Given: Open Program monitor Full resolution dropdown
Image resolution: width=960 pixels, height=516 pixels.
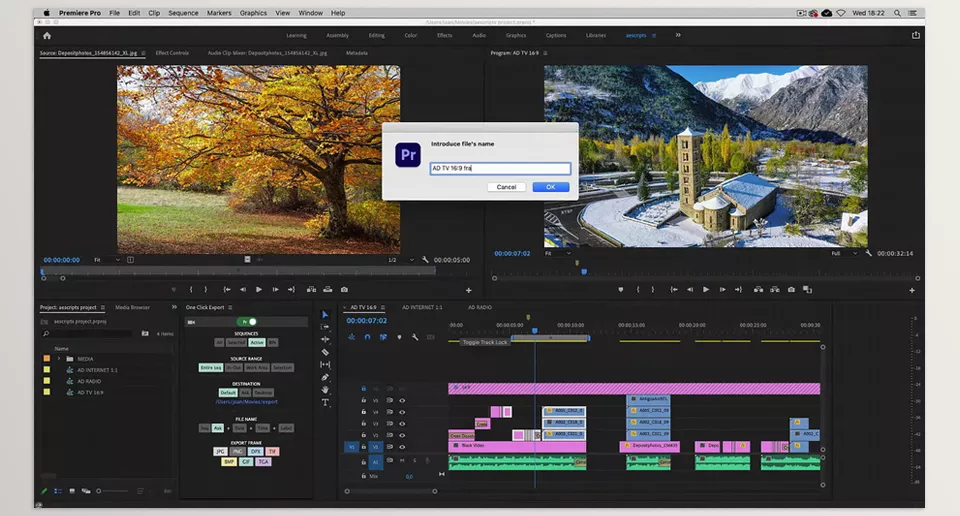Looking at the screenshot, I should 844,253.
